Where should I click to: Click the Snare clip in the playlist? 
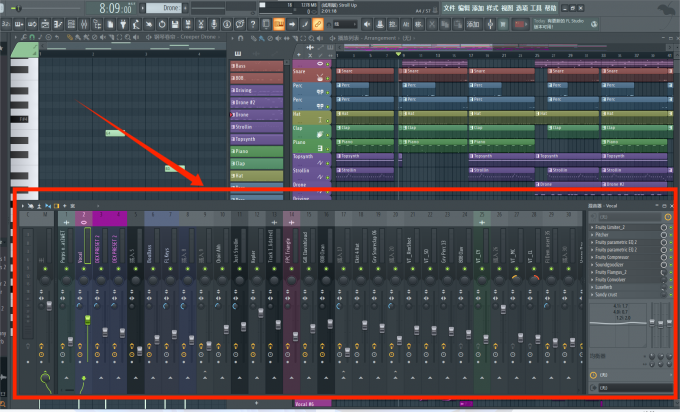(365, 71)
